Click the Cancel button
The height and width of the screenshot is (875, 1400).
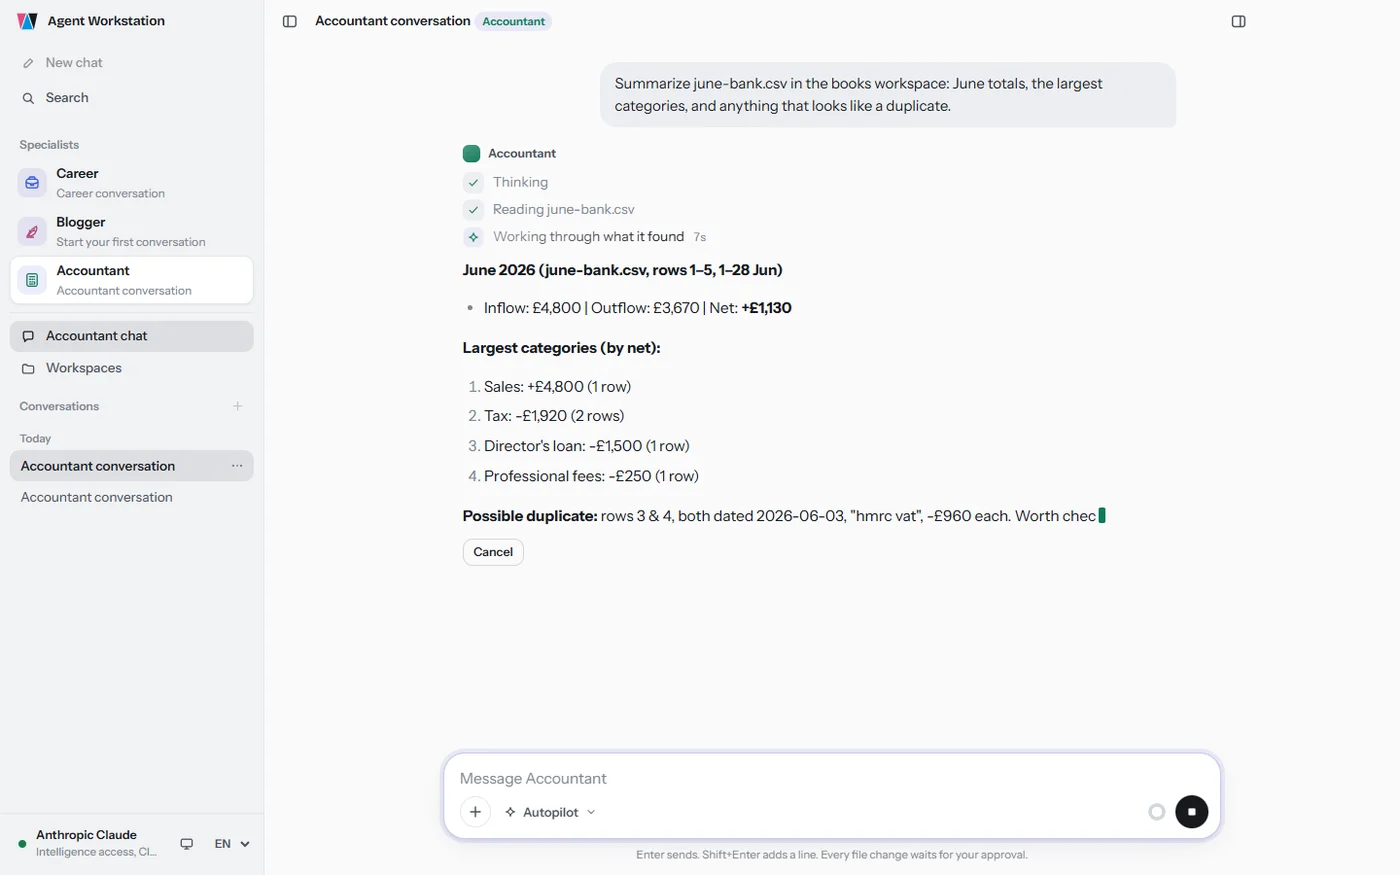(x=493, y=552)
